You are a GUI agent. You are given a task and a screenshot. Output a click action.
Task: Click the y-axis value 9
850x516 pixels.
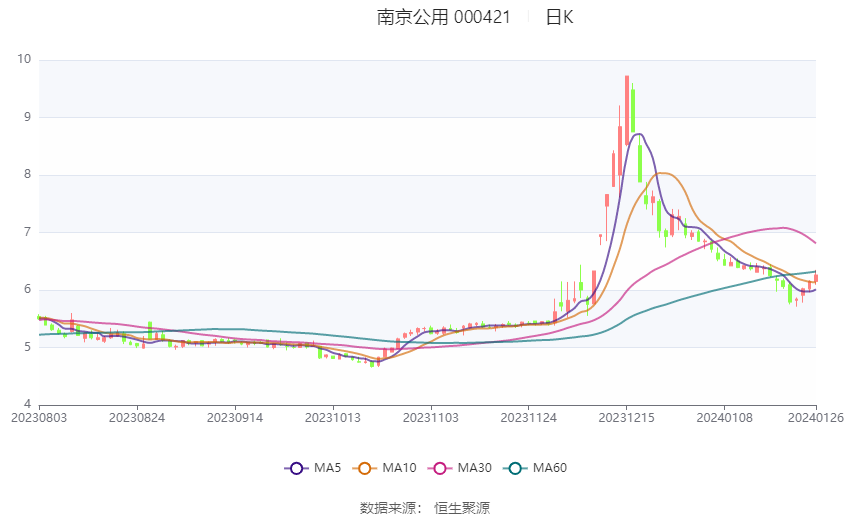[28, 117]
